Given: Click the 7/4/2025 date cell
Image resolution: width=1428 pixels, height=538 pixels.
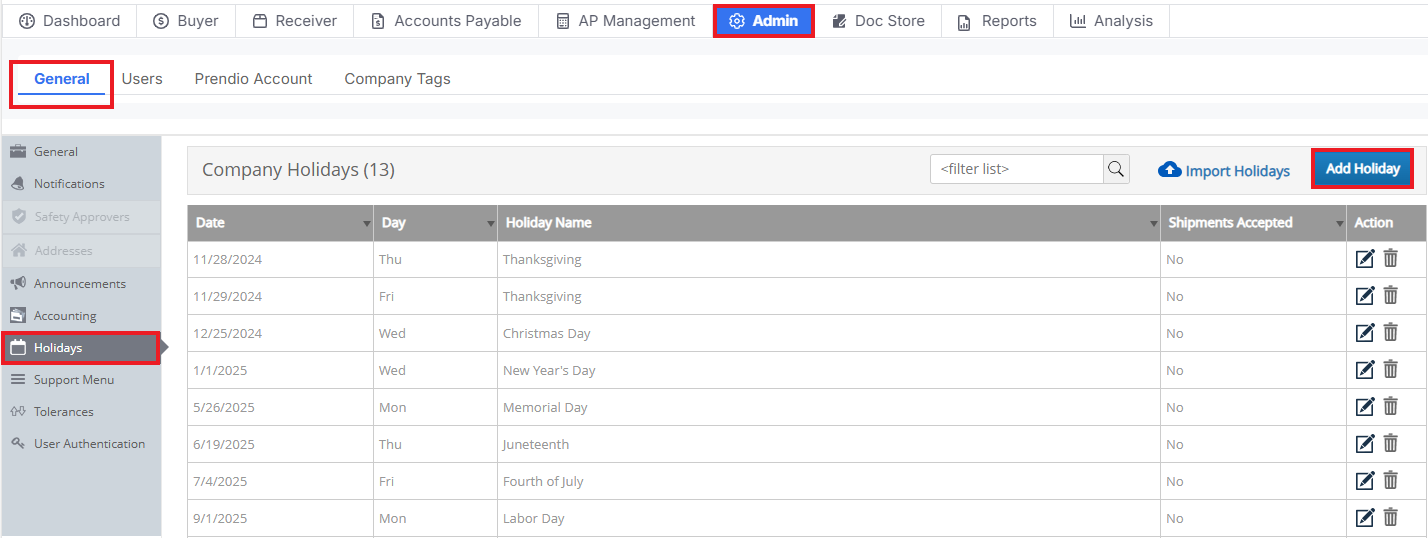Looking at the screenshot, I should pos(280,481).
